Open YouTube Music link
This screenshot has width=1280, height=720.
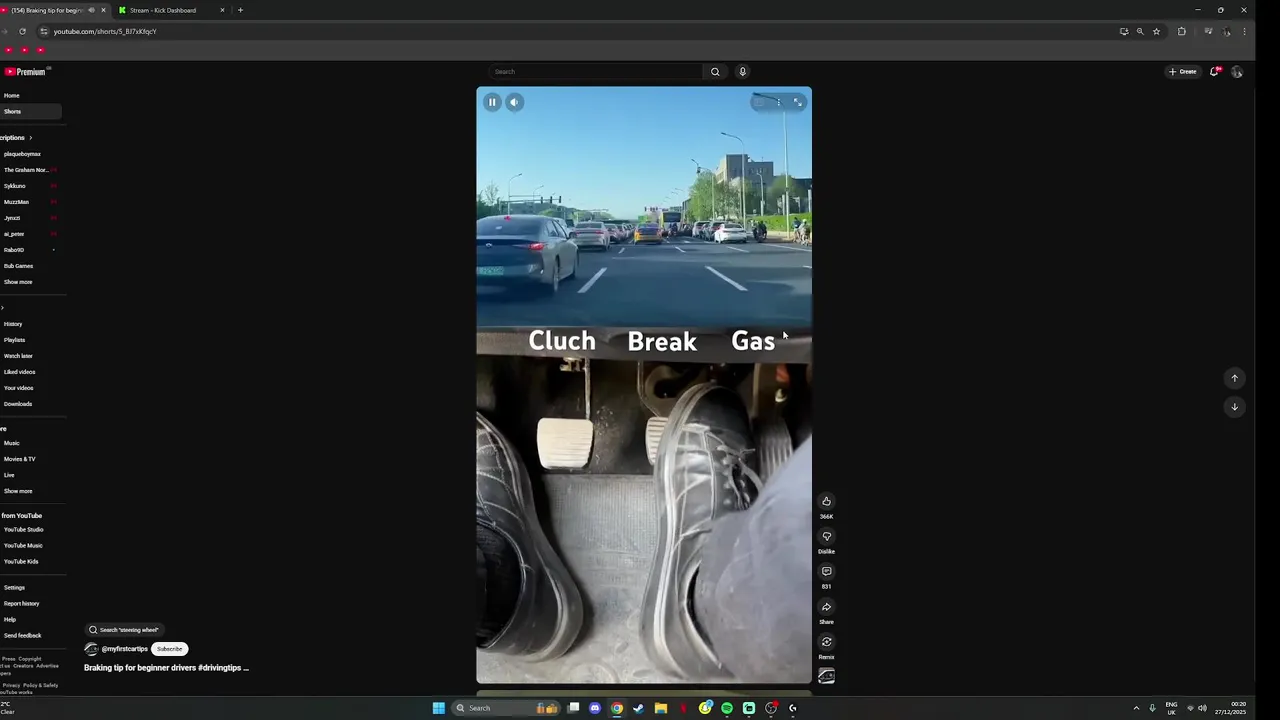23,546
